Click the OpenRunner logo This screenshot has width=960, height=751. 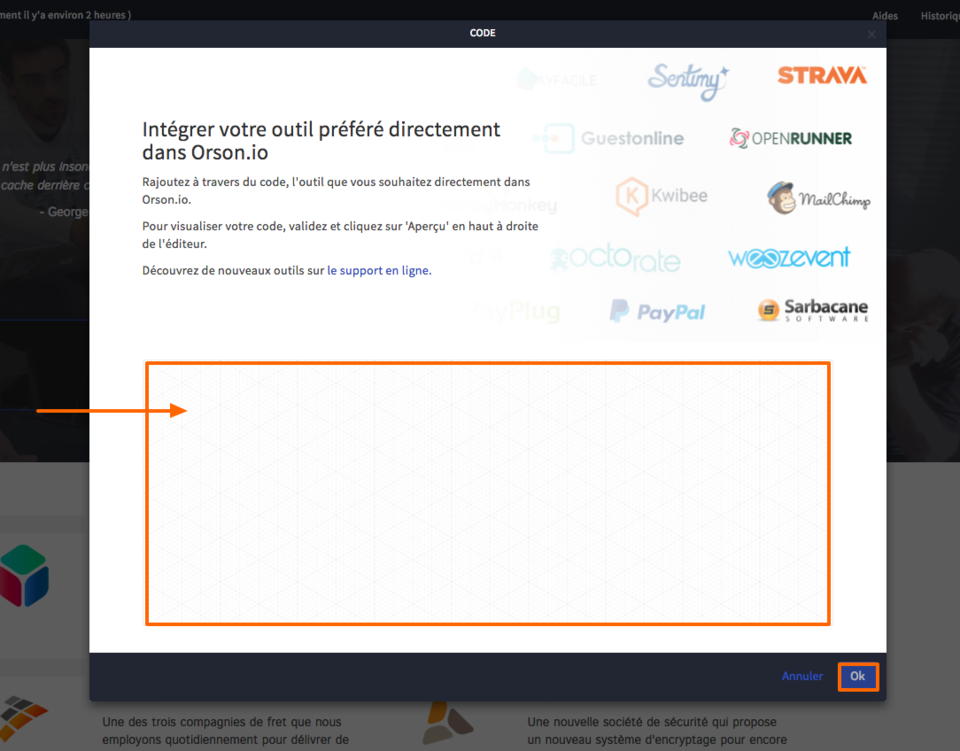pyautogui.click(x=790, y=138)
